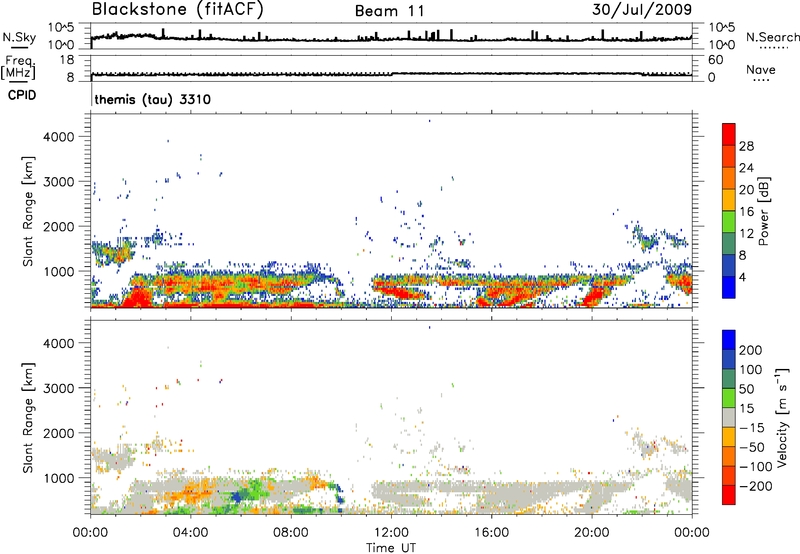Click the grey swatch on the Velocity colorbar
The image size is (800, 554).
[x=729, y=417]
